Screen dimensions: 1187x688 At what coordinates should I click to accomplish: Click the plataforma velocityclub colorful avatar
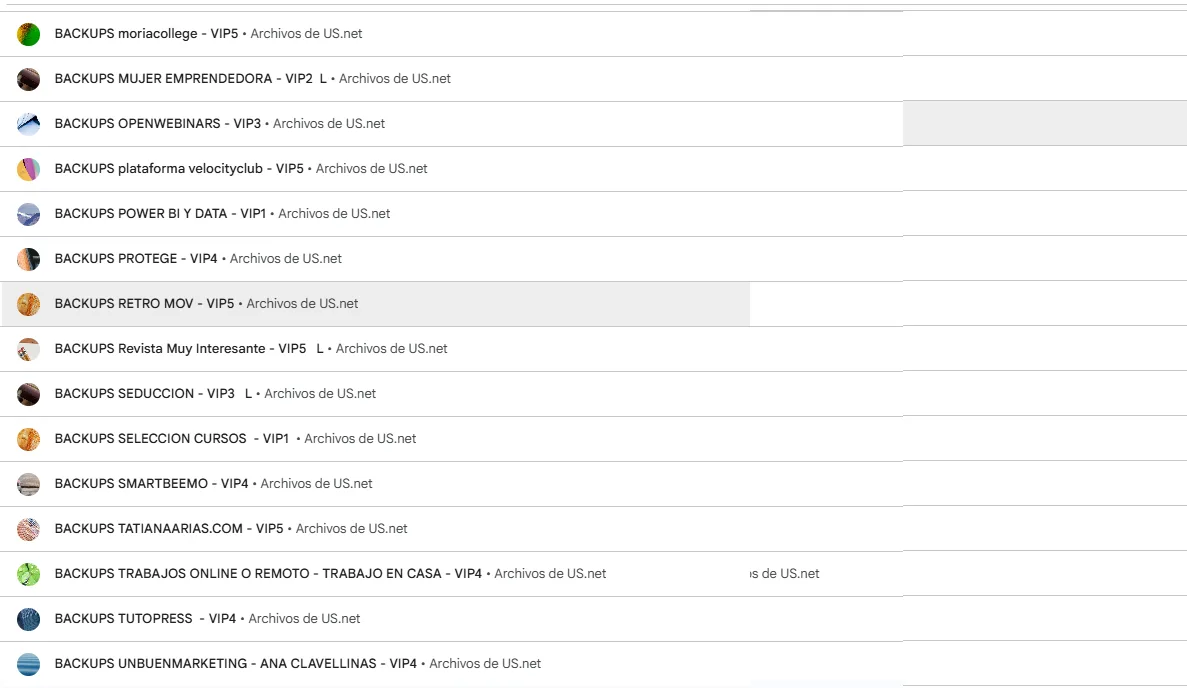click(29, 169)
